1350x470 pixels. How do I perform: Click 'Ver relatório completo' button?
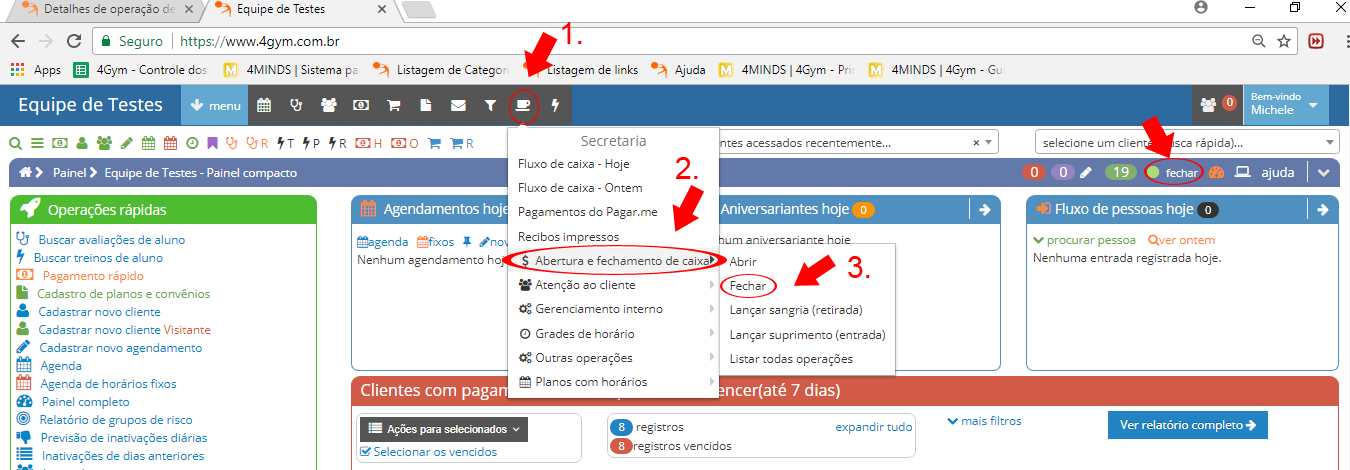(1187, 425)
